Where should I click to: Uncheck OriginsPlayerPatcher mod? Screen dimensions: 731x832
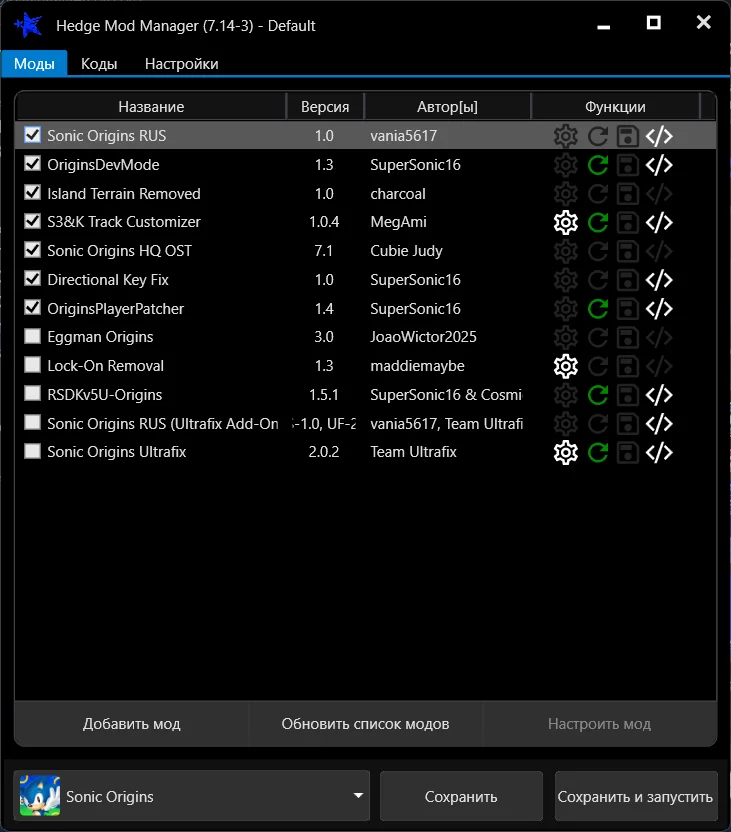tap(32, 307)
